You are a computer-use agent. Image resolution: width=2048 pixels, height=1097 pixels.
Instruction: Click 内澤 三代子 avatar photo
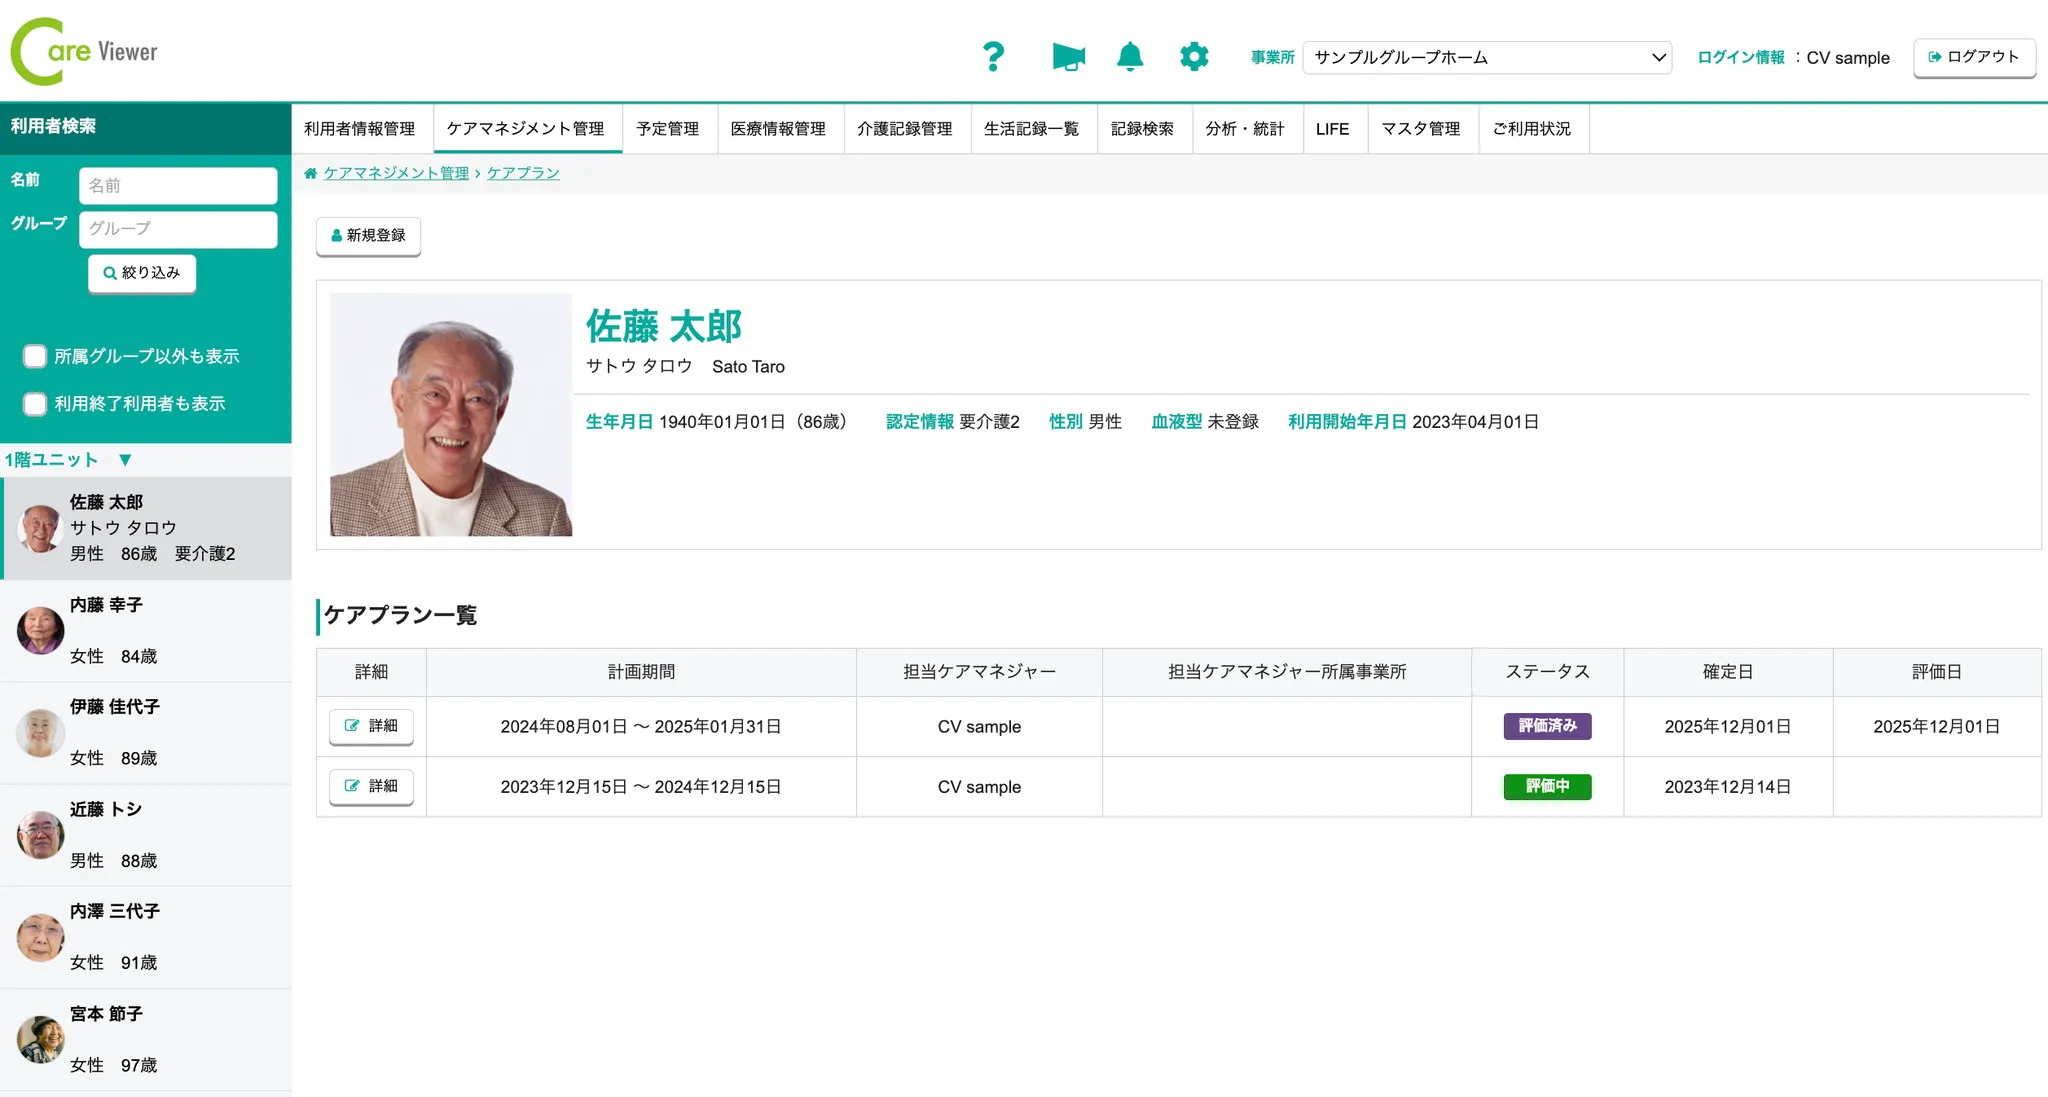coord(40,937)
